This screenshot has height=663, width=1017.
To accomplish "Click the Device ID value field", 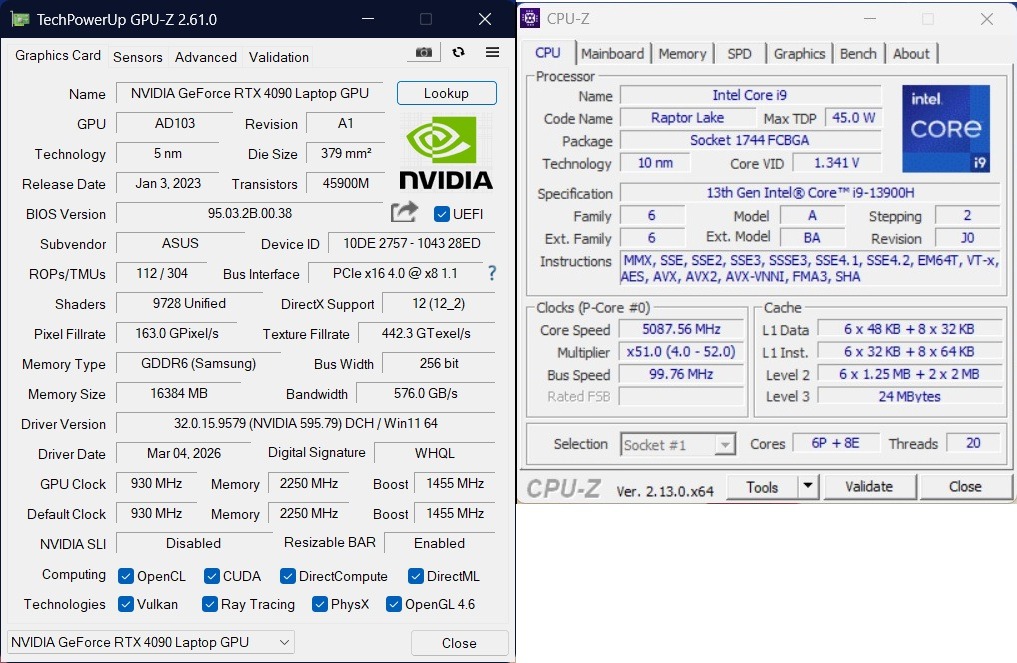I will coord(412,243).
